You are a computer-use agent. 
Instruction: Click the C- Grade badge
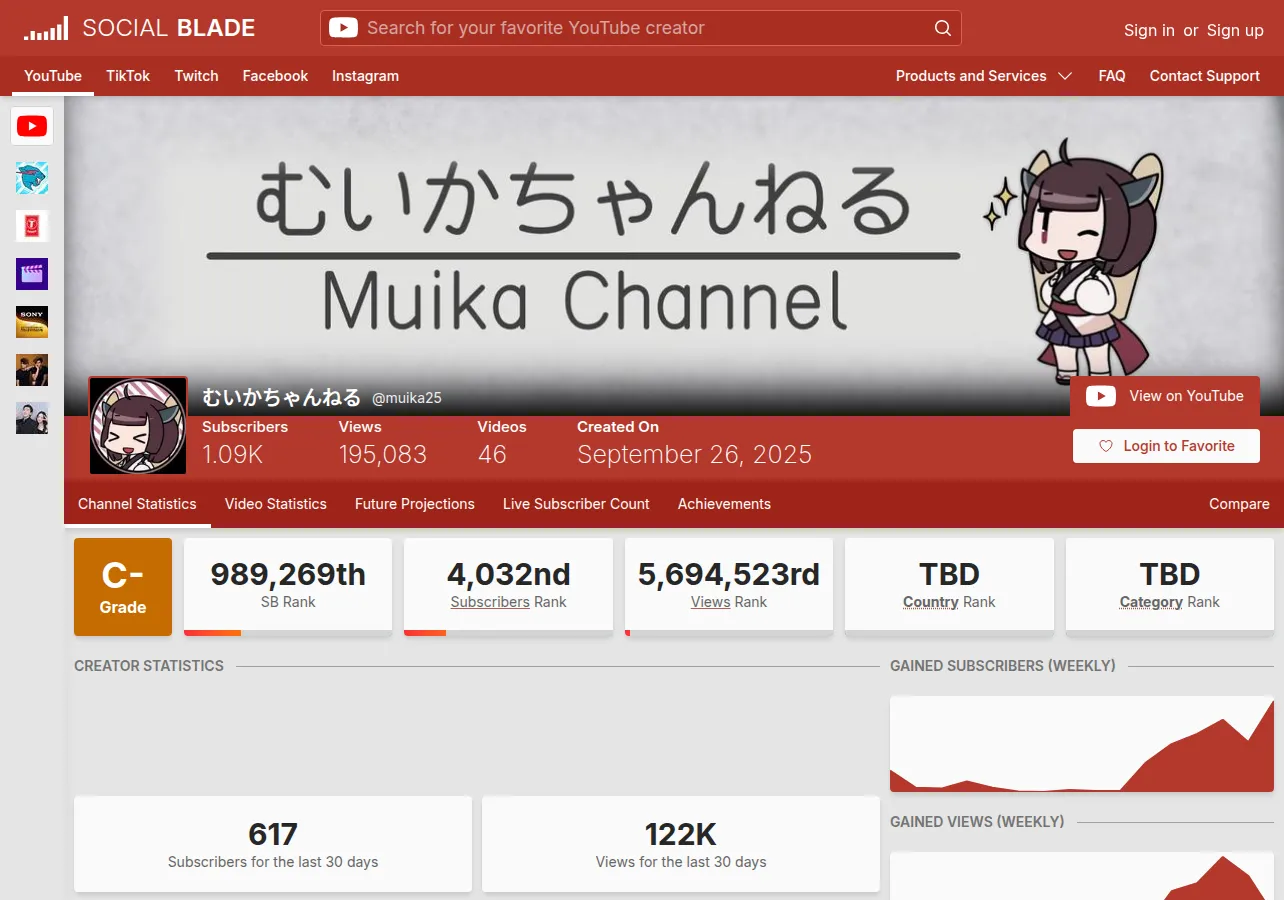pyautogui.click(x=123, y=587)
